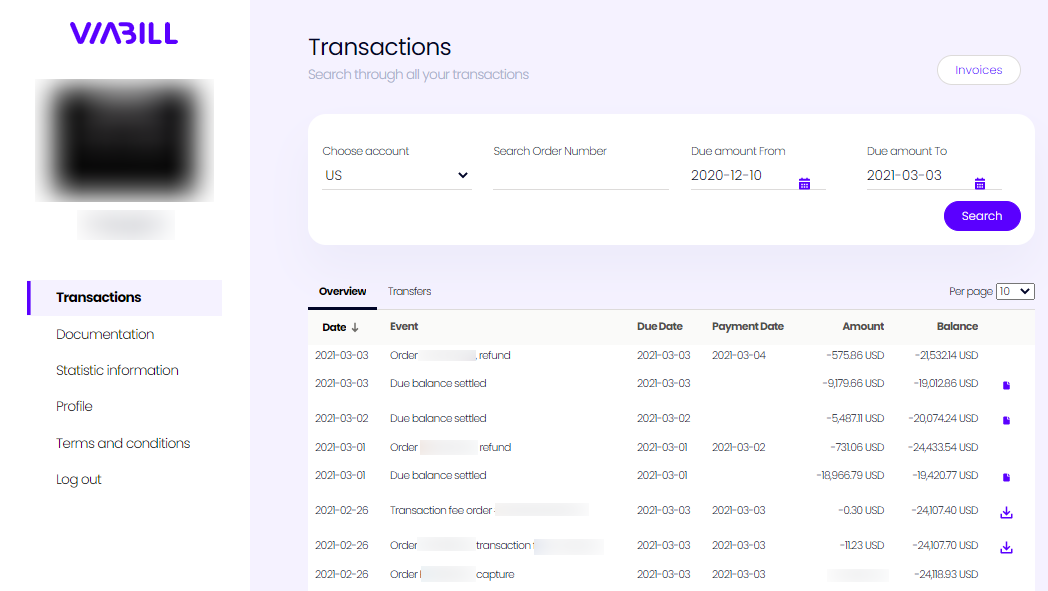The width and height of the screenshot is (1048, 591).
Task: Open the Invoices button
Action: [x=978, y=70]
